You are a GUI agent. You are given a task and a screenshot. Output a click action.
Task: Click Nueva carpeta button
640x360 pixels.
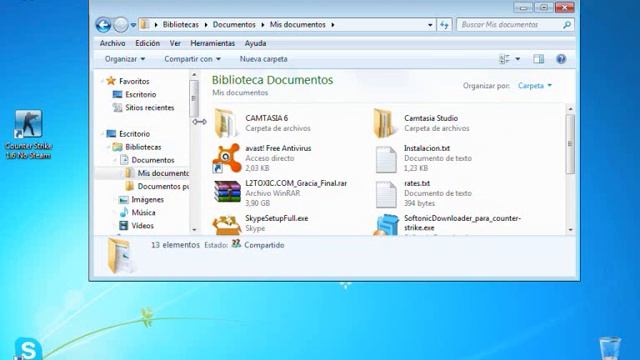pos(263,59)
